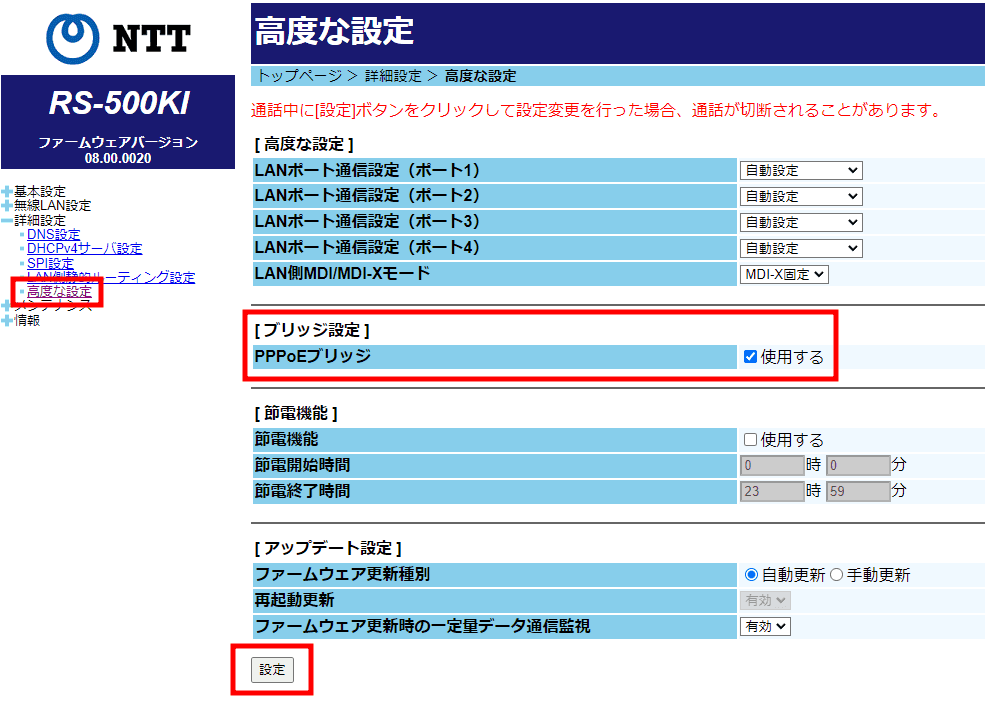Click the 設定 button to apply
The height and width of the screenshot is (708, 985).
(x=272, y=670)
